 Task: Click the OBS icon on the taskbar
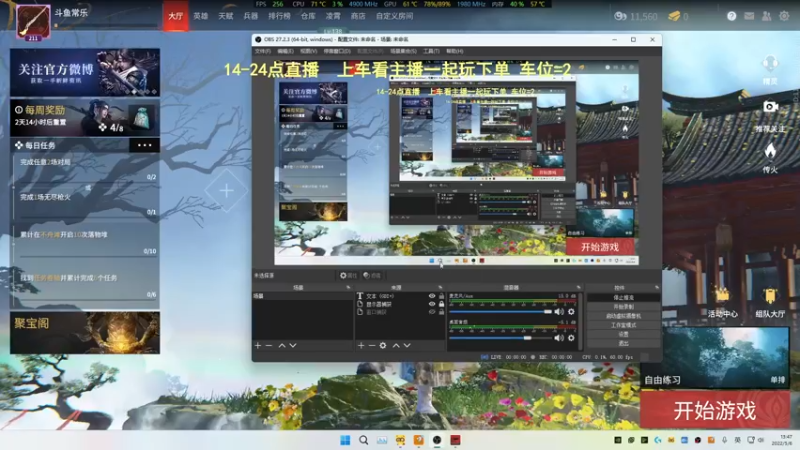pyautogui.click(x=437, y=440)
